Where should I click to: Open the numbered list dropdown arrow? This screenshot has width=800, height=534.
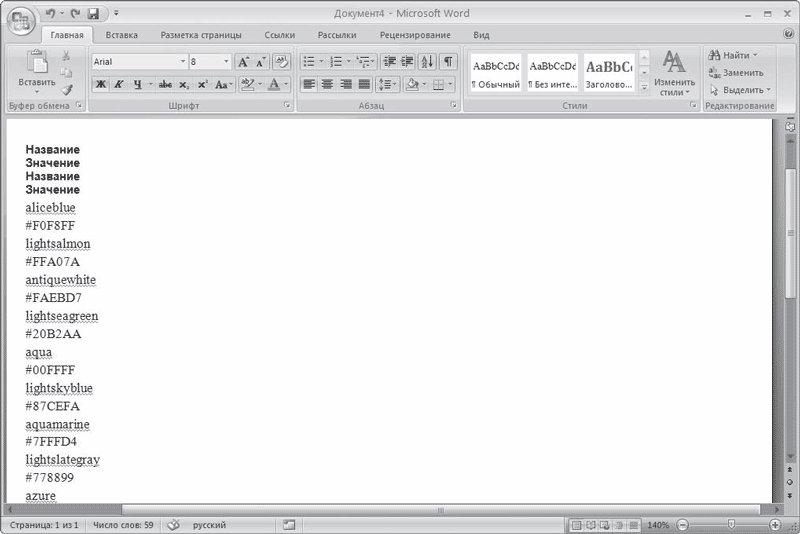tap(349, 62)
